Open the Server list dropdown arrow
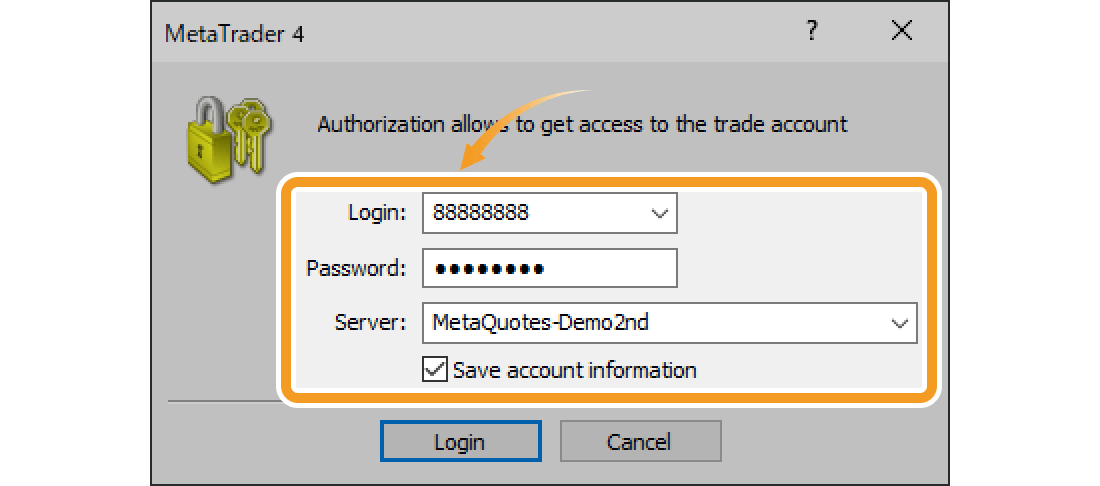The width and height of the screenshot is (1100, 486). 899,323
